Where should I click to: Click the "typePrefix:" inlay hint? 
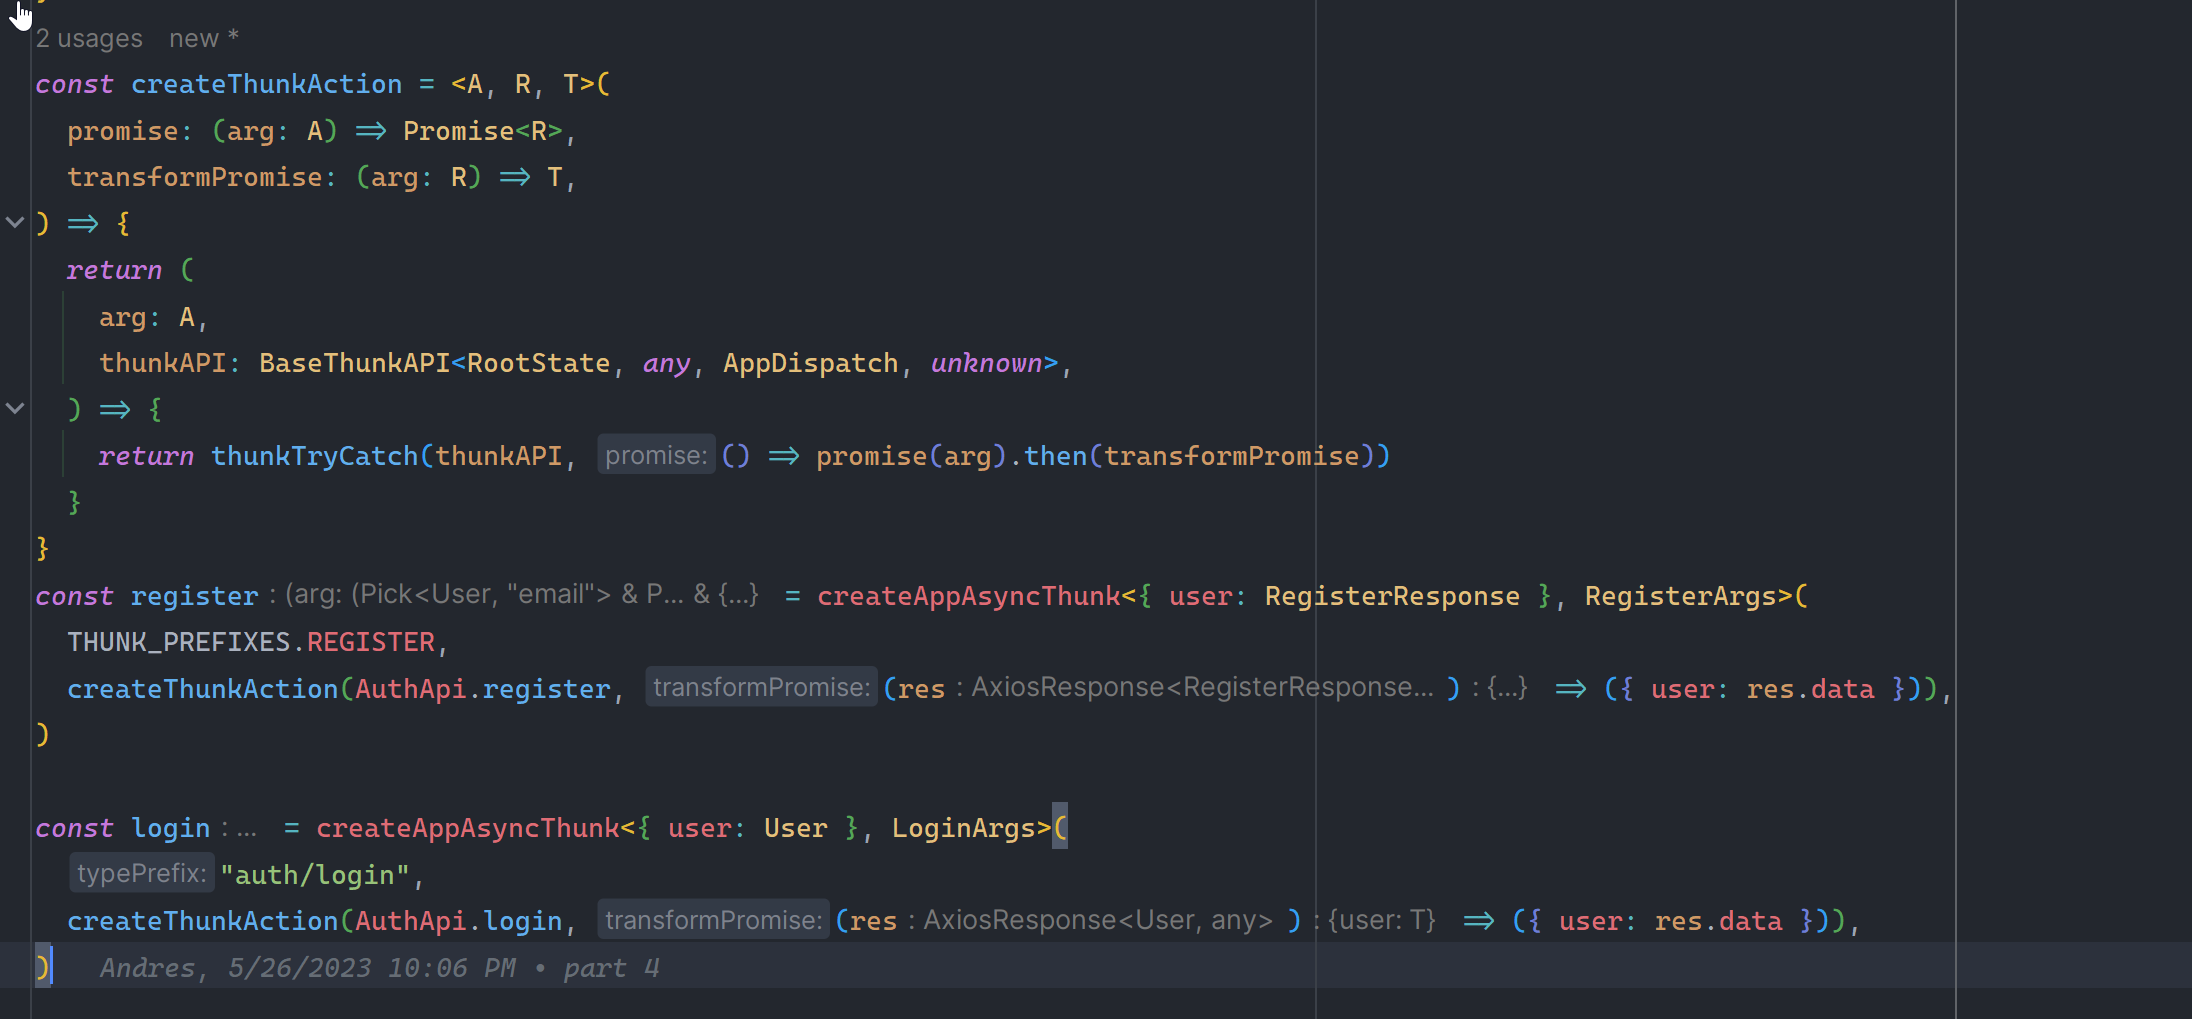pos(141,874)
